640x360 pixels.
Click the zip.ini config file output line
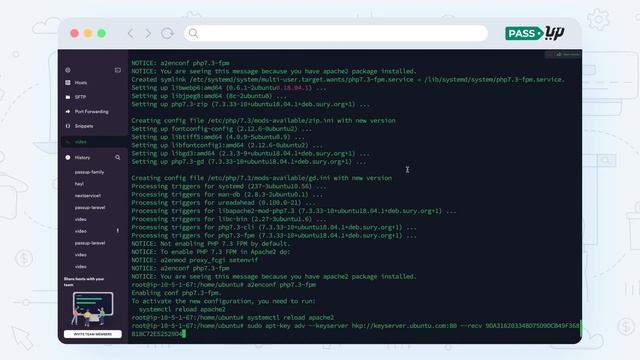point(263,121)
